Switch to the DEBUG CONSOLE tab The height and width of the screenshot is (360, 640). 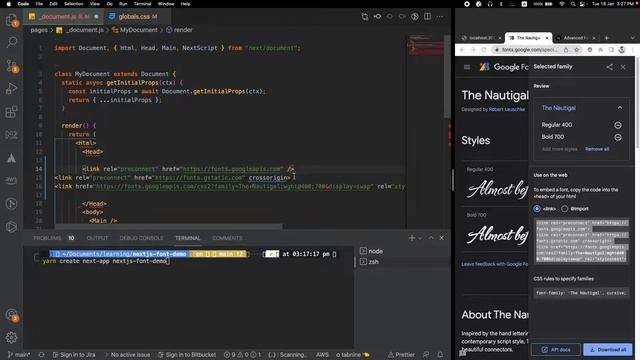tap(141, 238)
